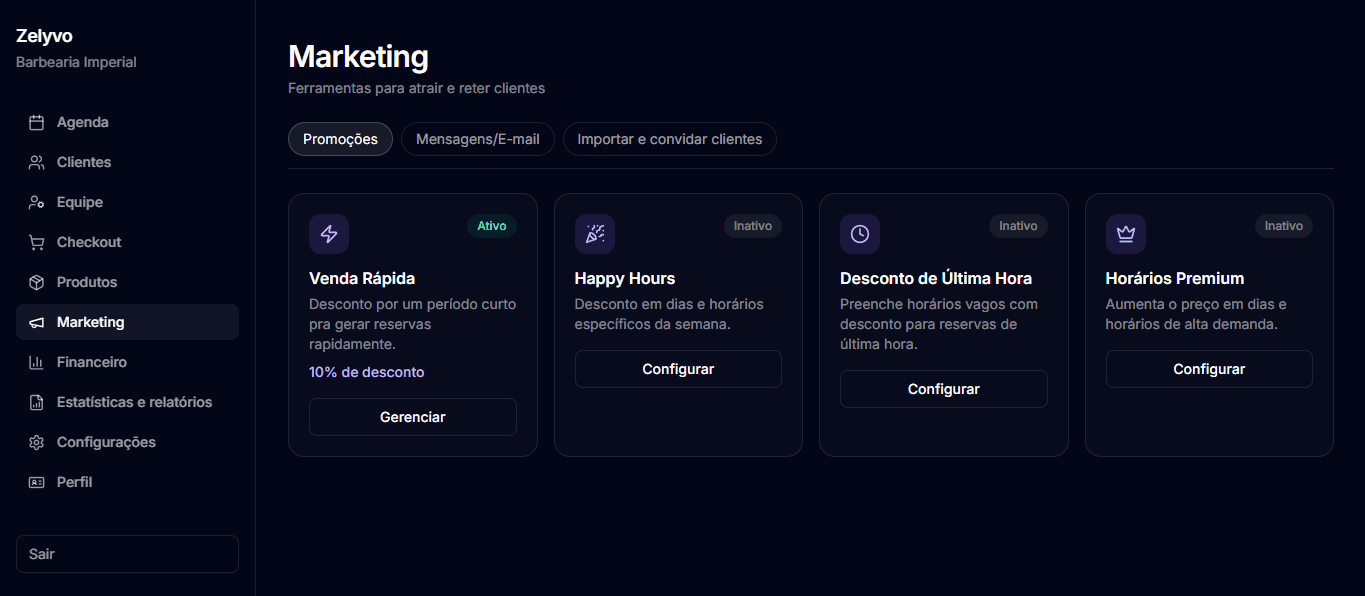The image size is (1365, 596).
Task: Open Configurações in the sidebar
Action: 127,442
